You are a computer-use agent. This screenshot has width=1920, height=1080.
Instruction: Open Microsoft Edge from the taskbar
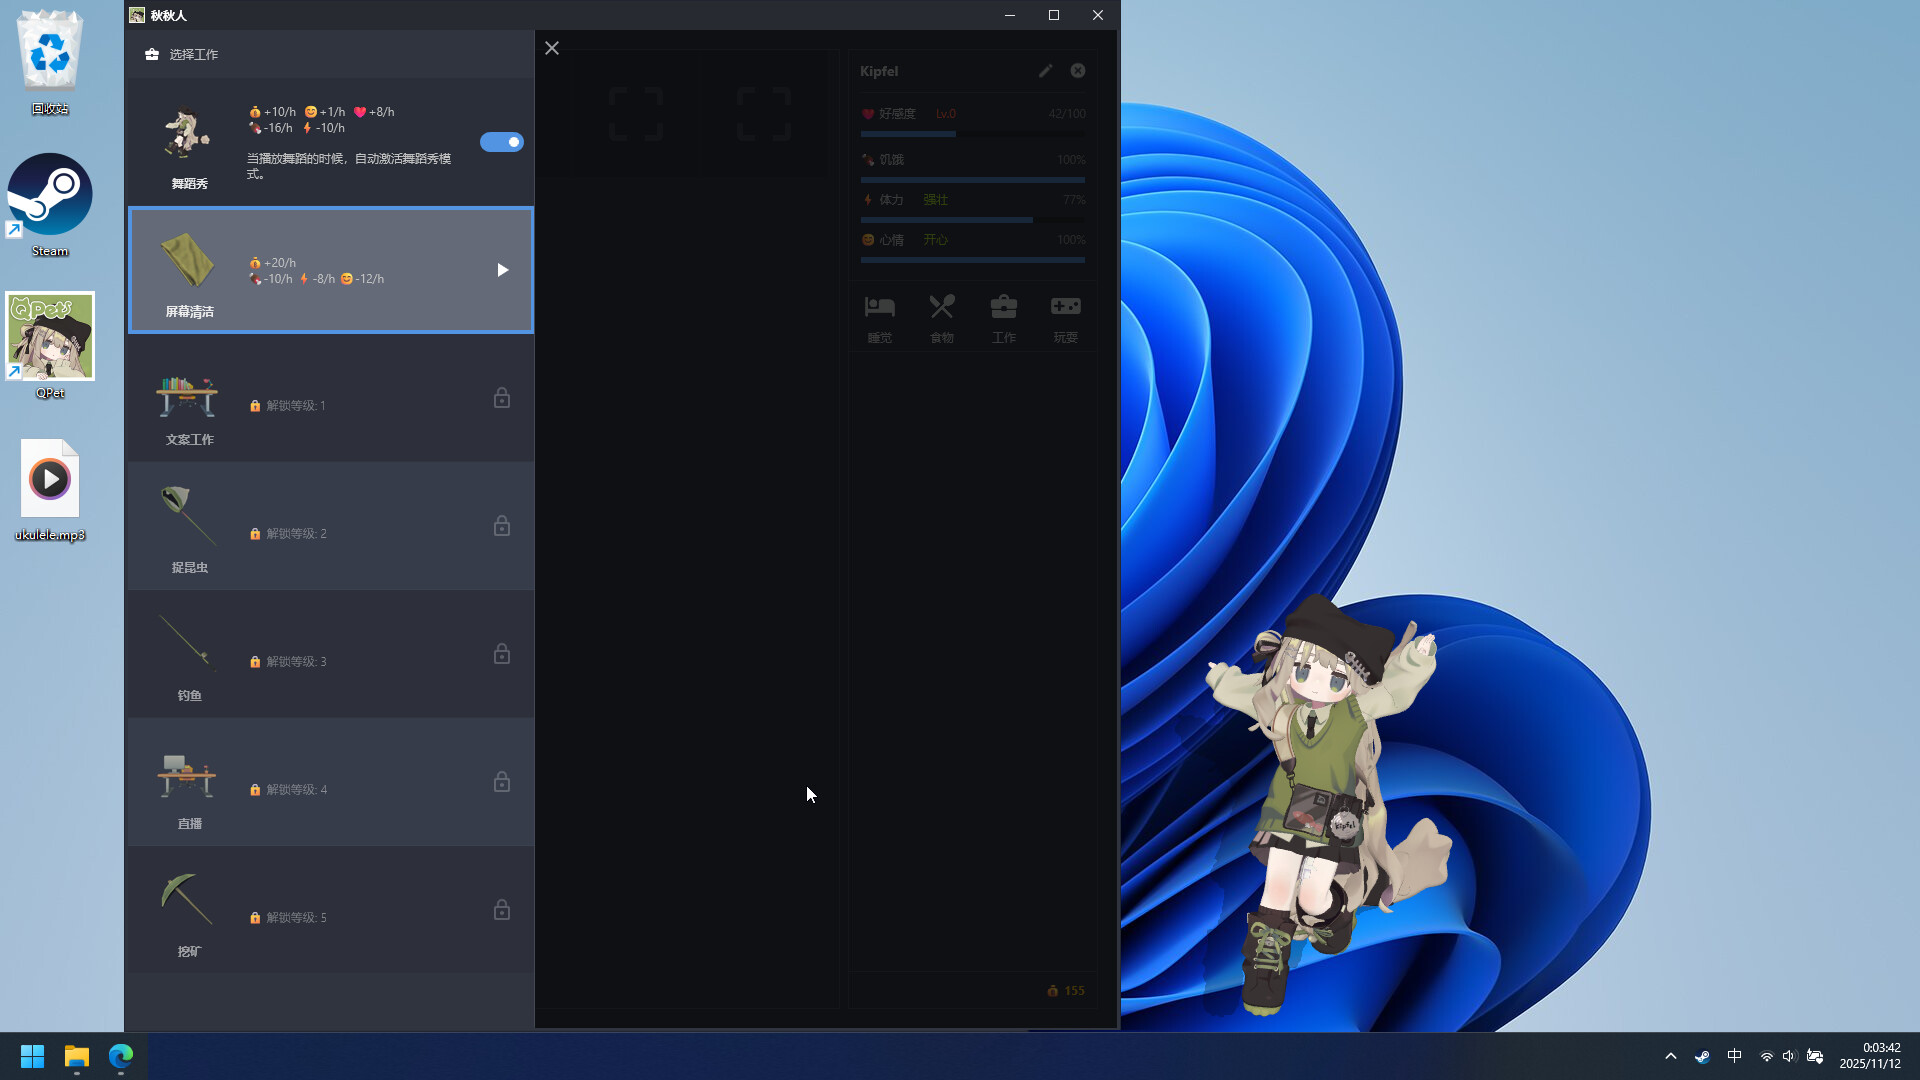coord(121,1056)
